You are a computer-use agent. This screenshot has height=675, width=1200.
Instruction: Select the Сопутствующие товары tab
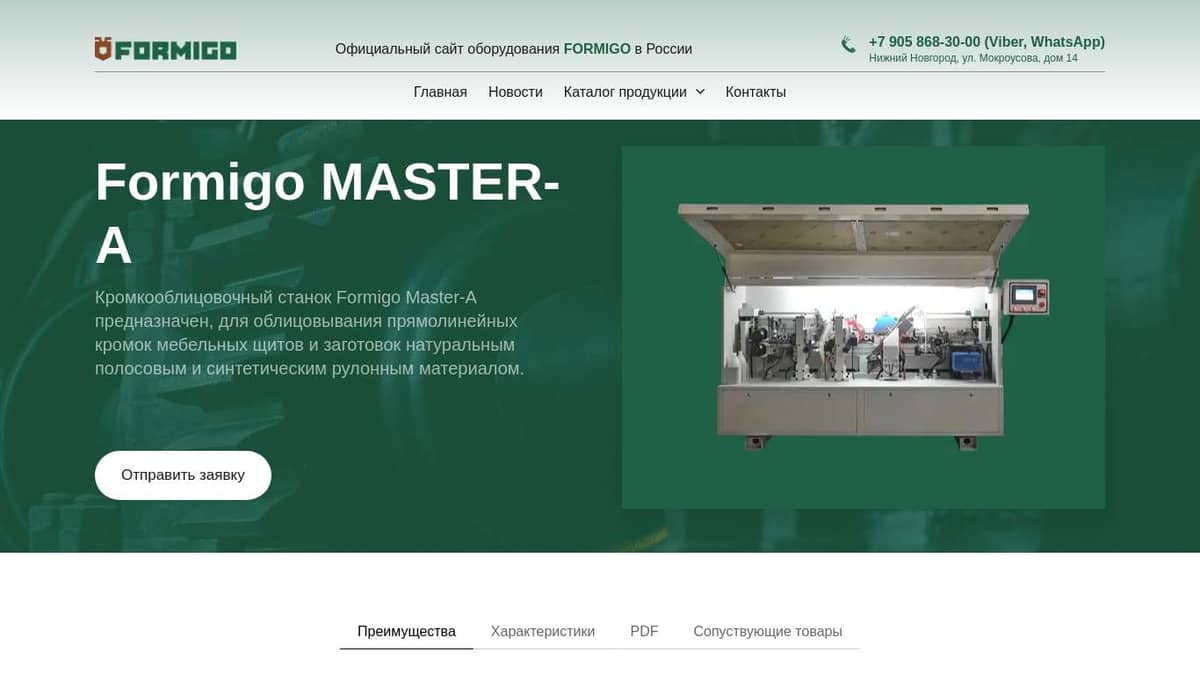768,631
